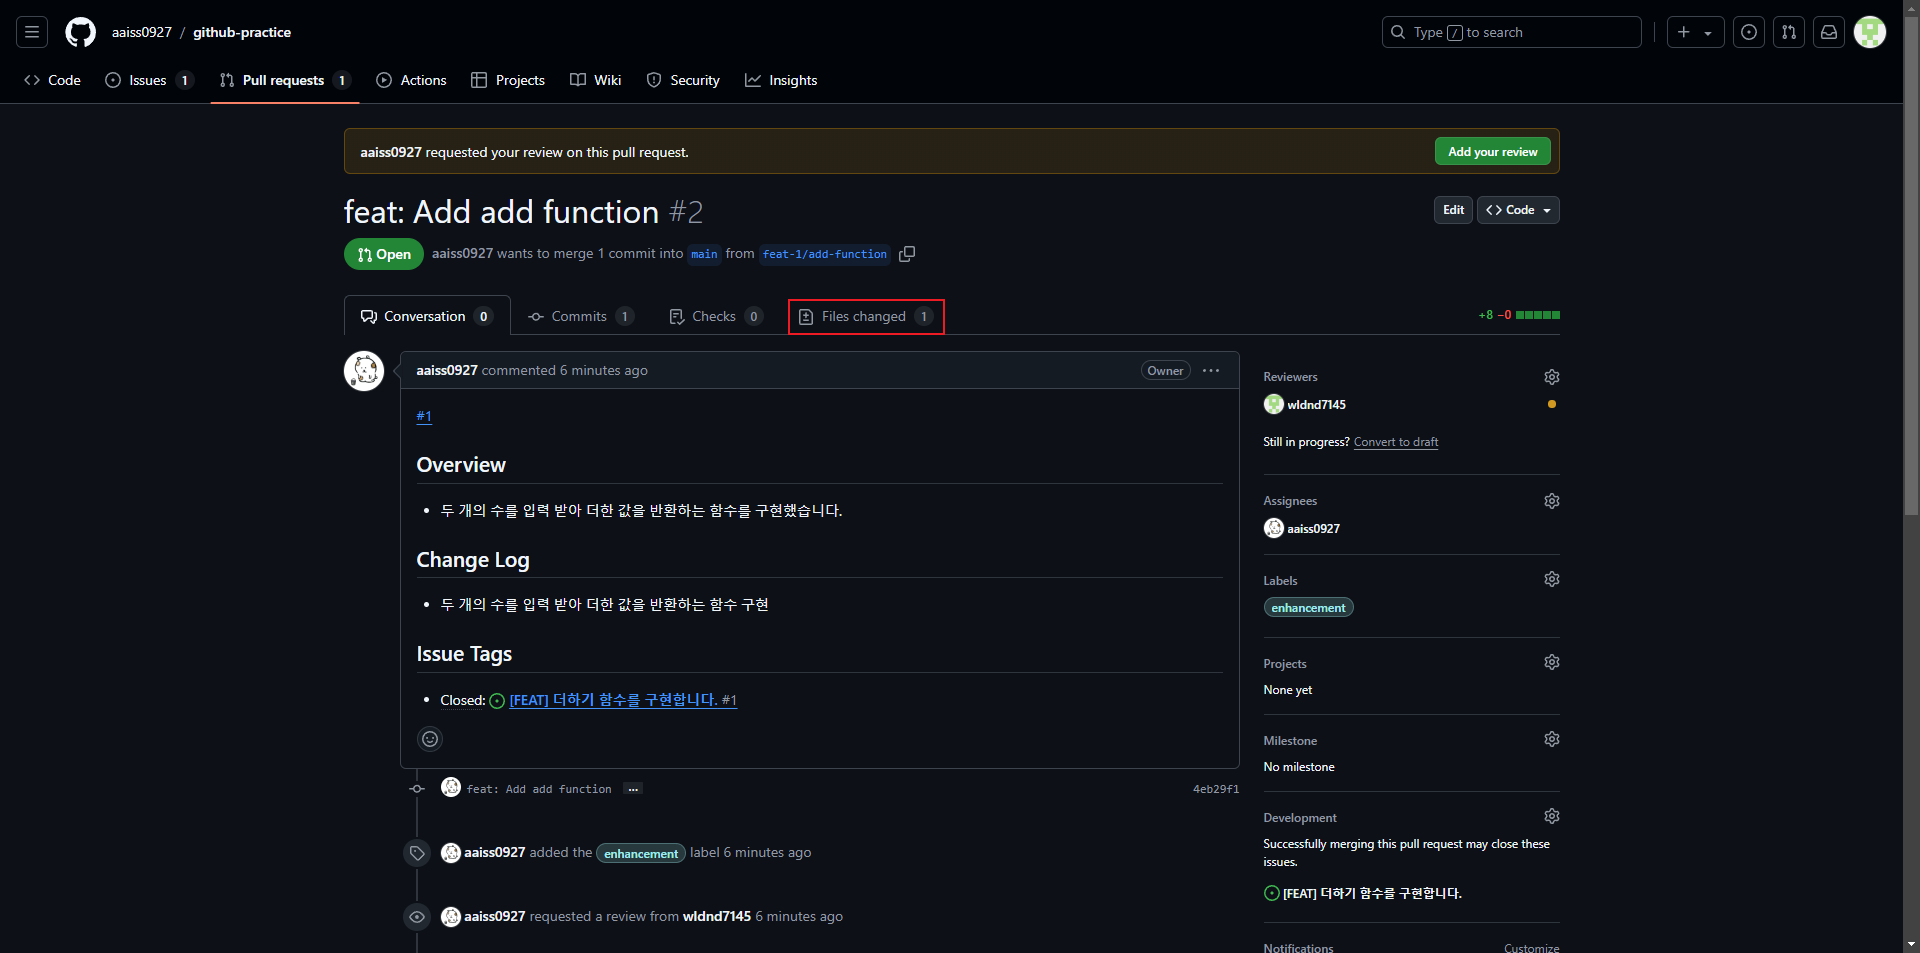The image size is (1920, 953).
Task: Open the #1 issue reference link
Action: 424,416
